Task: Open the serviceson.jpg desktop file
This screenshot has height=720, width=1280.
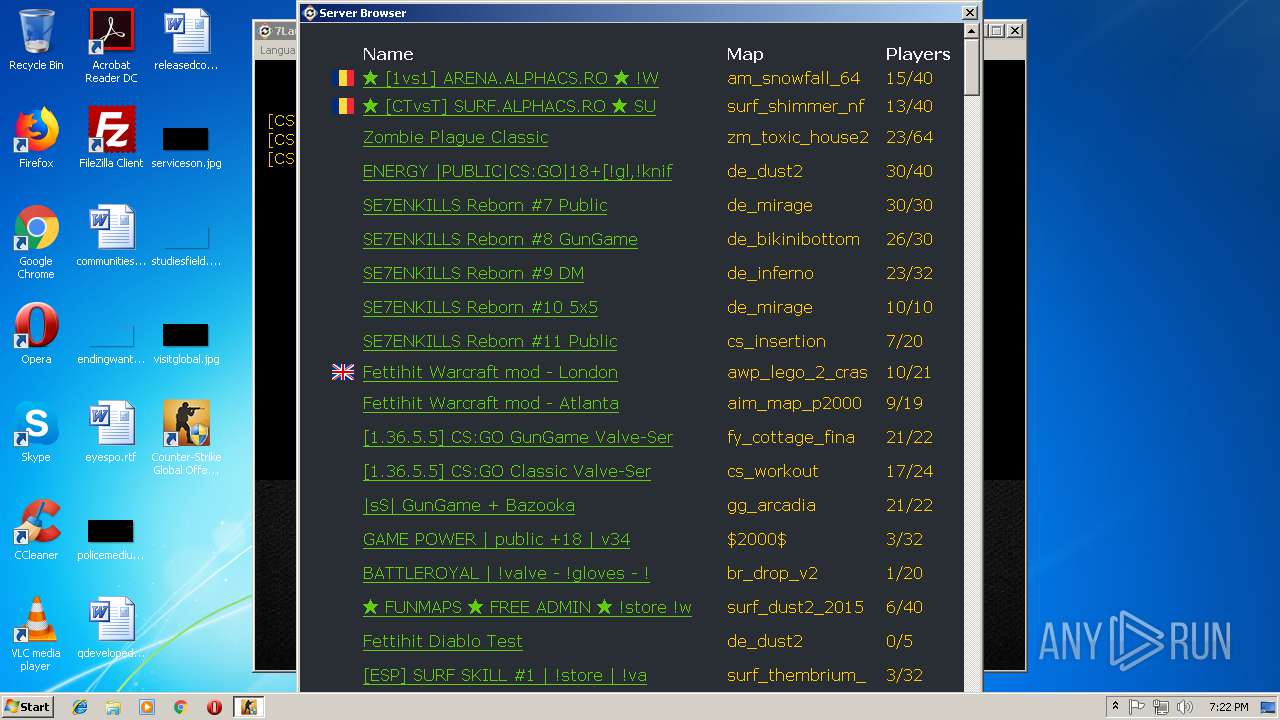Action: tap(186, 146)
